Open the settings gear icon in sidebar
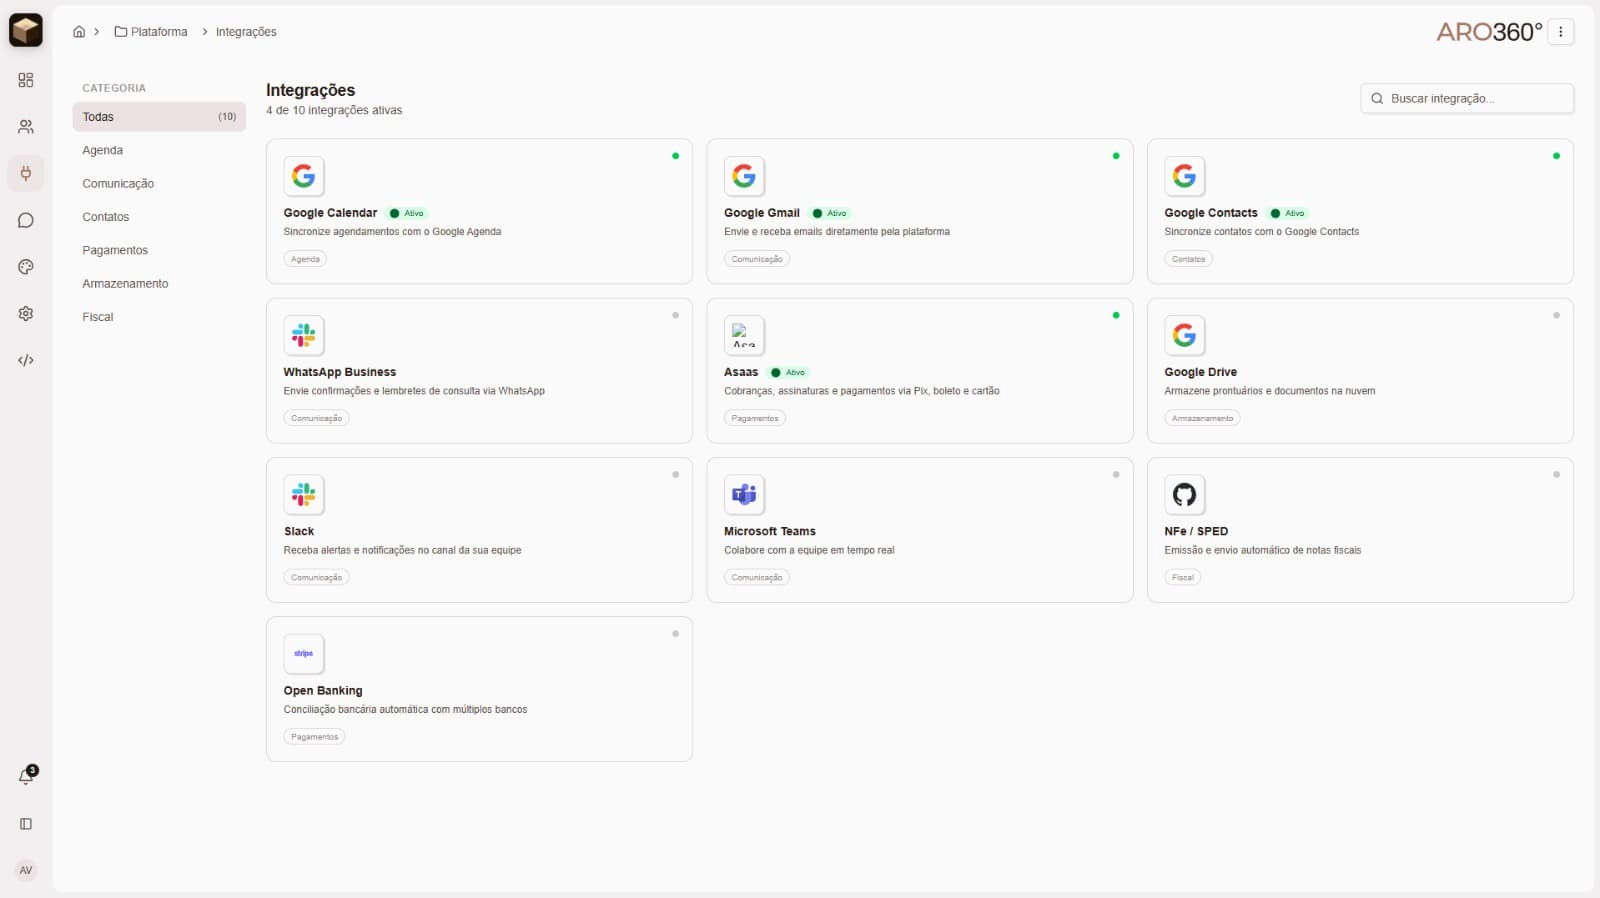 tap(26, 313)
